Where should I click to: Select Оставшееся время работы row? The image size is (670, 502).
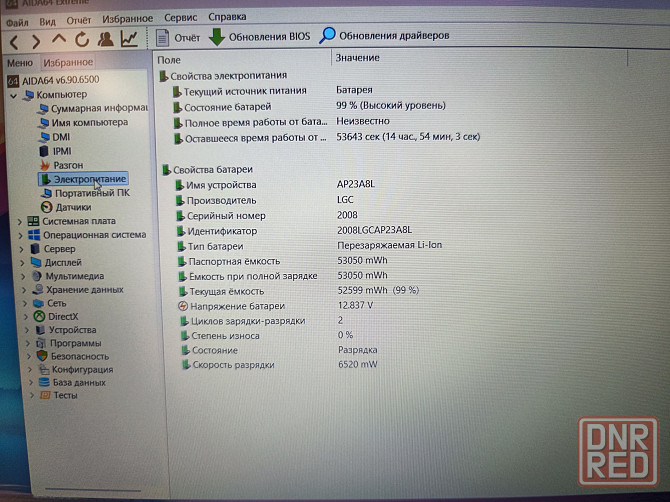pyautogui.click(x=327, y=138)
